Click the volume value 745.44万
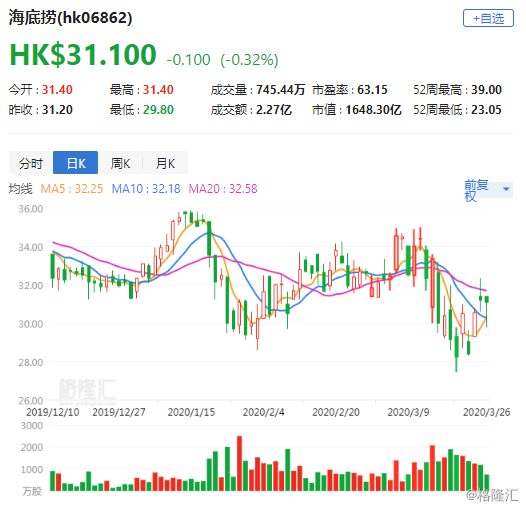 [x=280, y=90]
